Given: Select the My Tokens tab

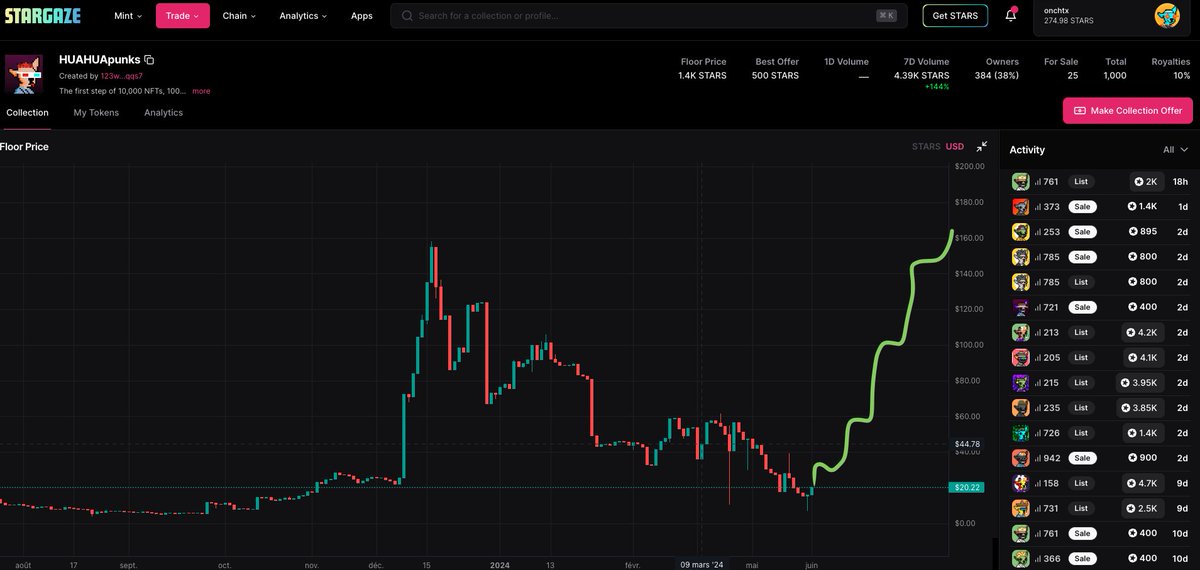Looking at the screenshot, I should coord(96,112).
